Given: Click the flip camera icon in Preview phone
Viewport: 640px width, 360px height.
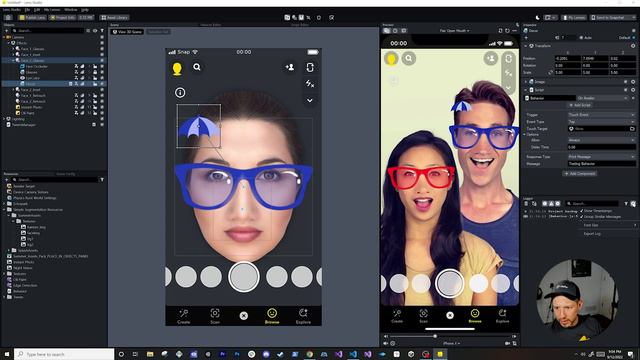Looking at the screenshot, I should (x=508, y=58).
